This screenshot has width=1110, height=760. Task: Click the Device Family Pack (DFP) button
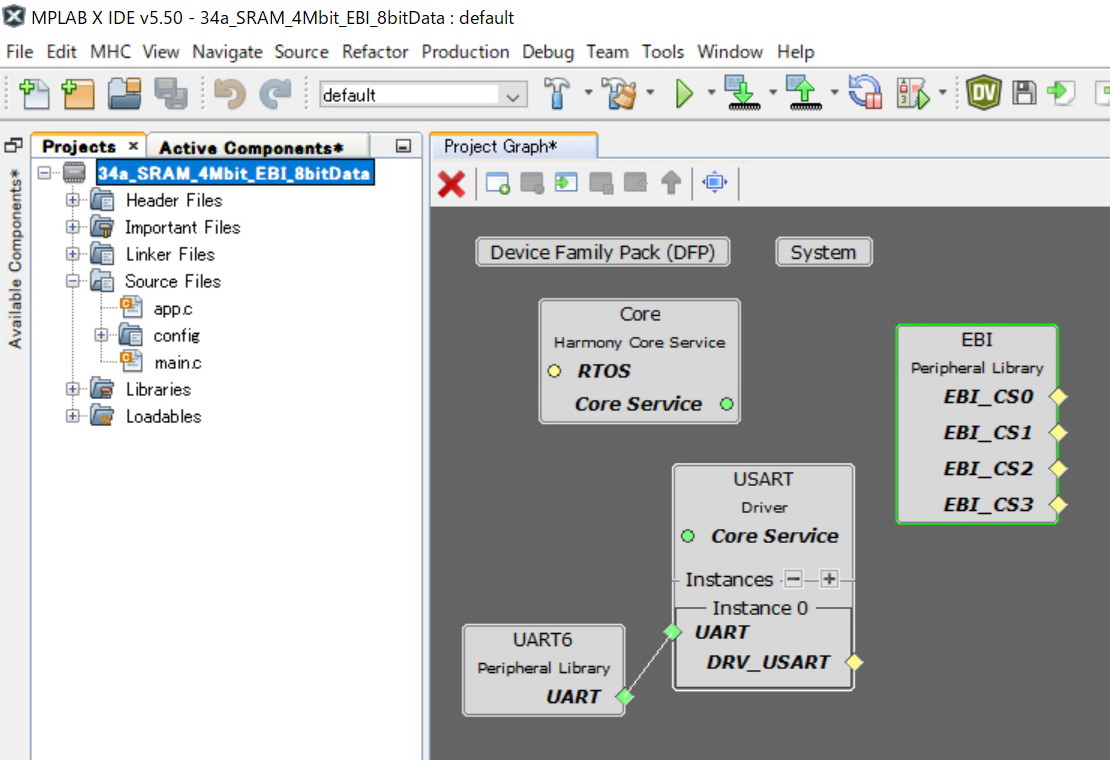coord(602,253)
